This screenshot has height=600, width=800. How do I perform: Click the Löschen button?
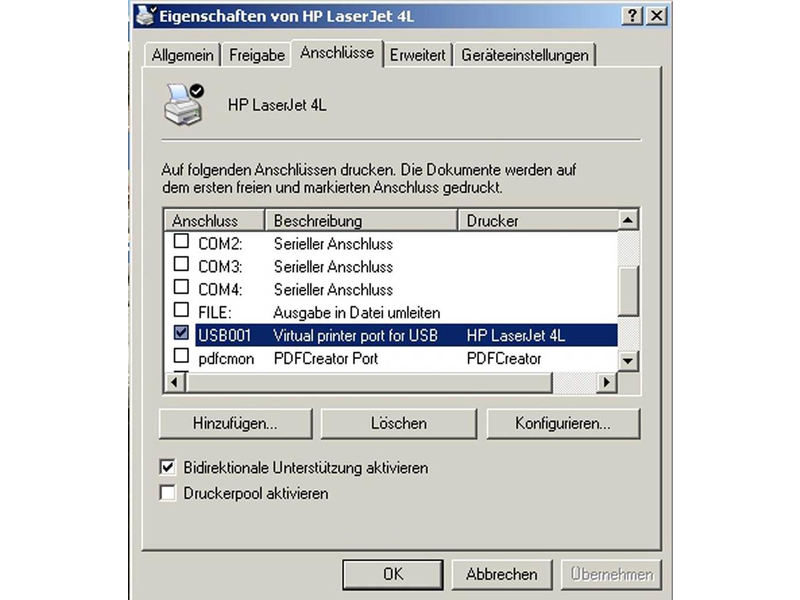[x=398, y=423]
